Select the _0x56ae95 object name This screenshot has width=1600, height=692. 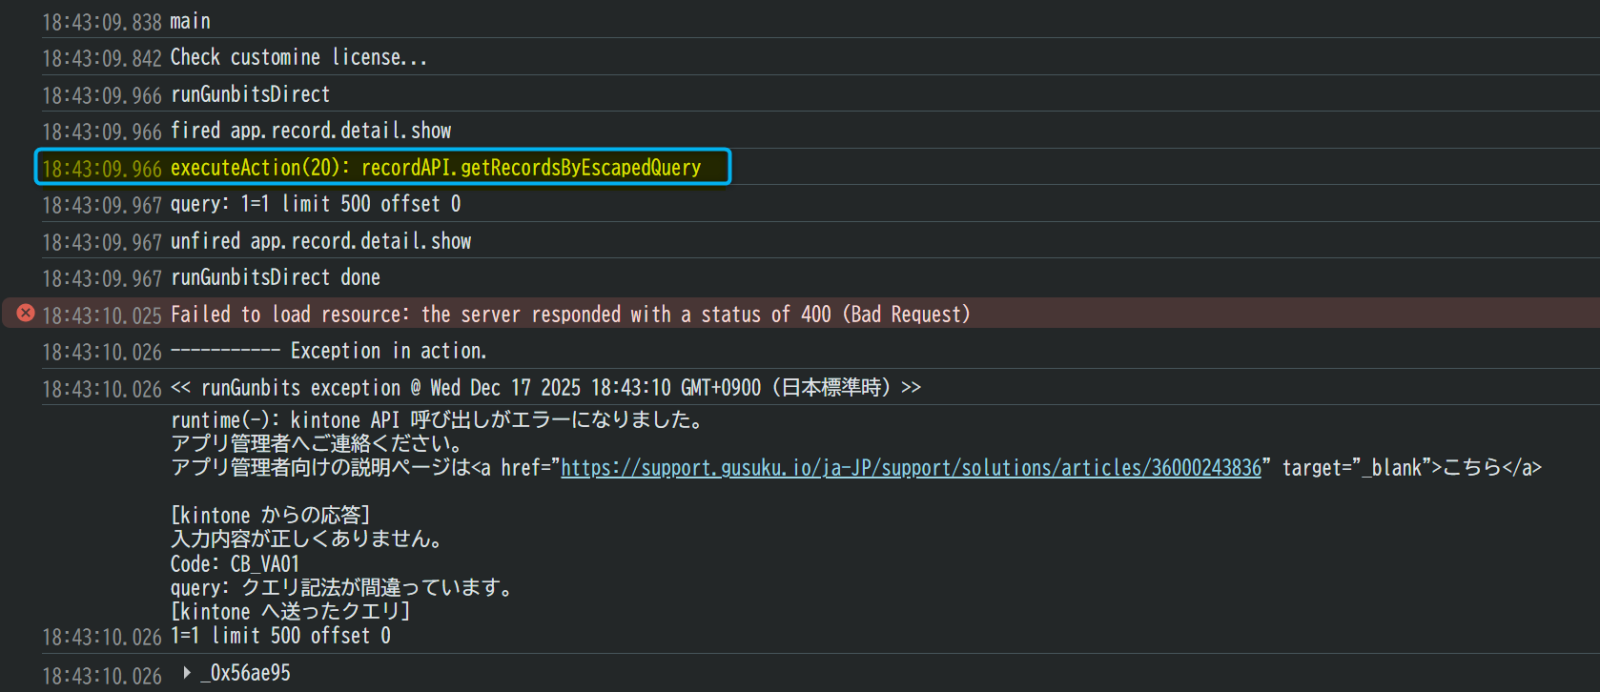(246, 673)
